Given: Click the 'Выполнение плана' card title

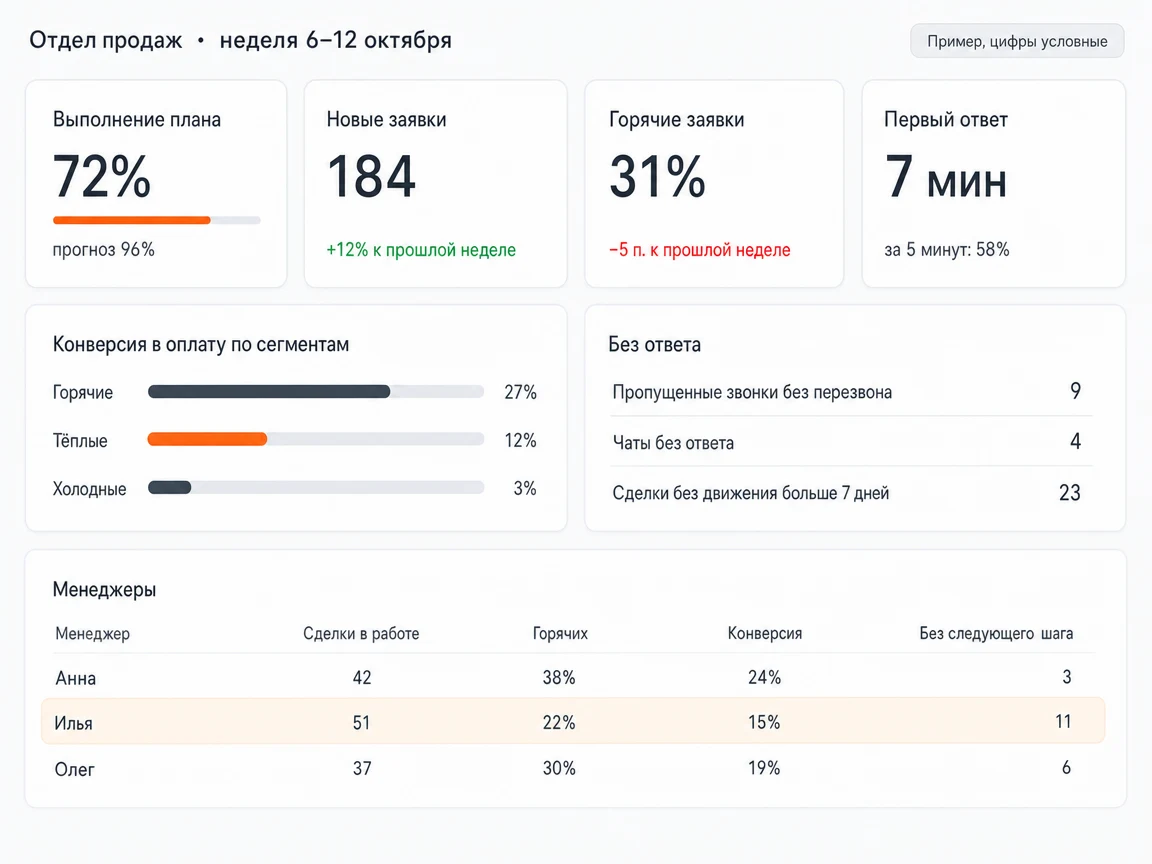Looking at the screenshot, I should point(137,120).
